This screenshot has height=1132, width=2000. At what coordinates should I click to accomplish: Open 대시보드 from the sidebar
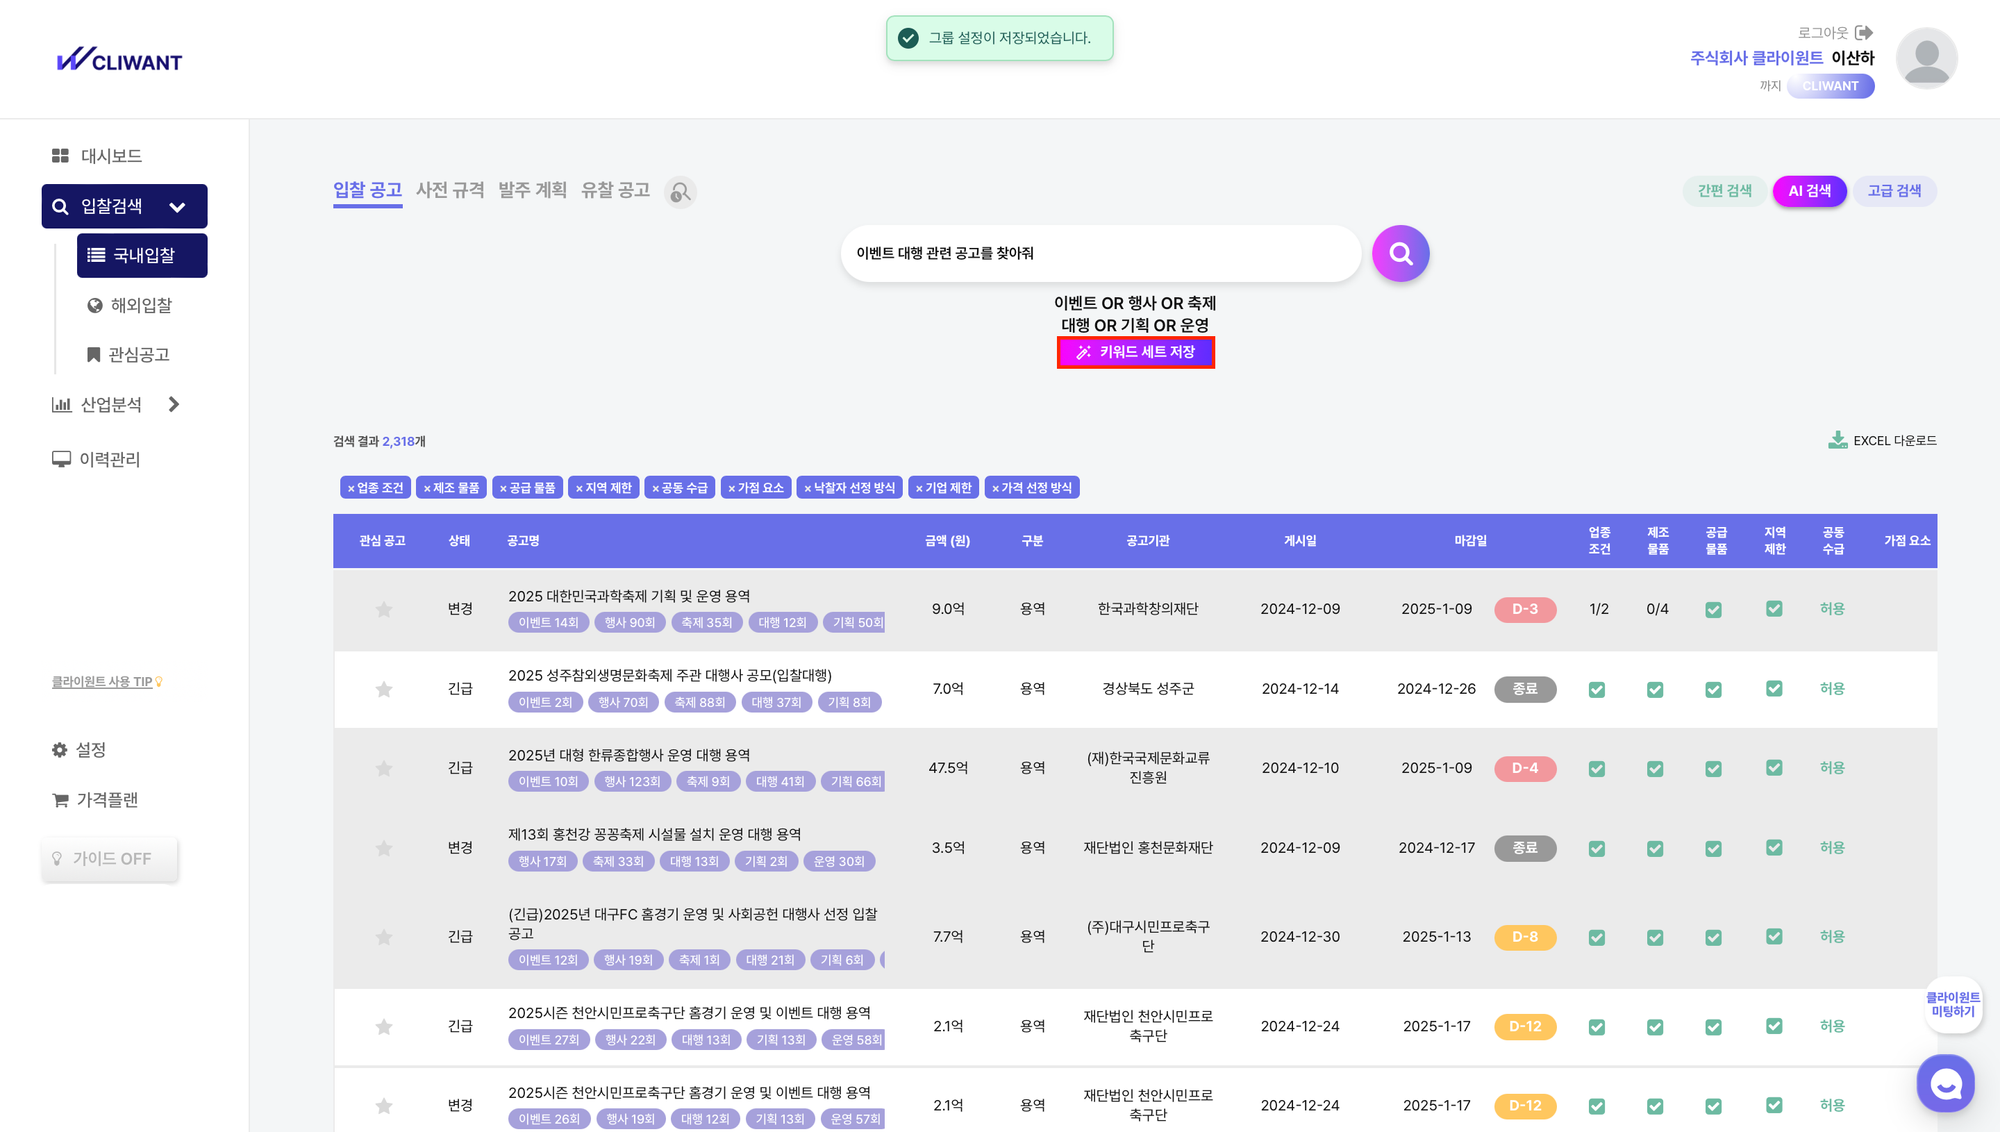(x=97, y=156)
